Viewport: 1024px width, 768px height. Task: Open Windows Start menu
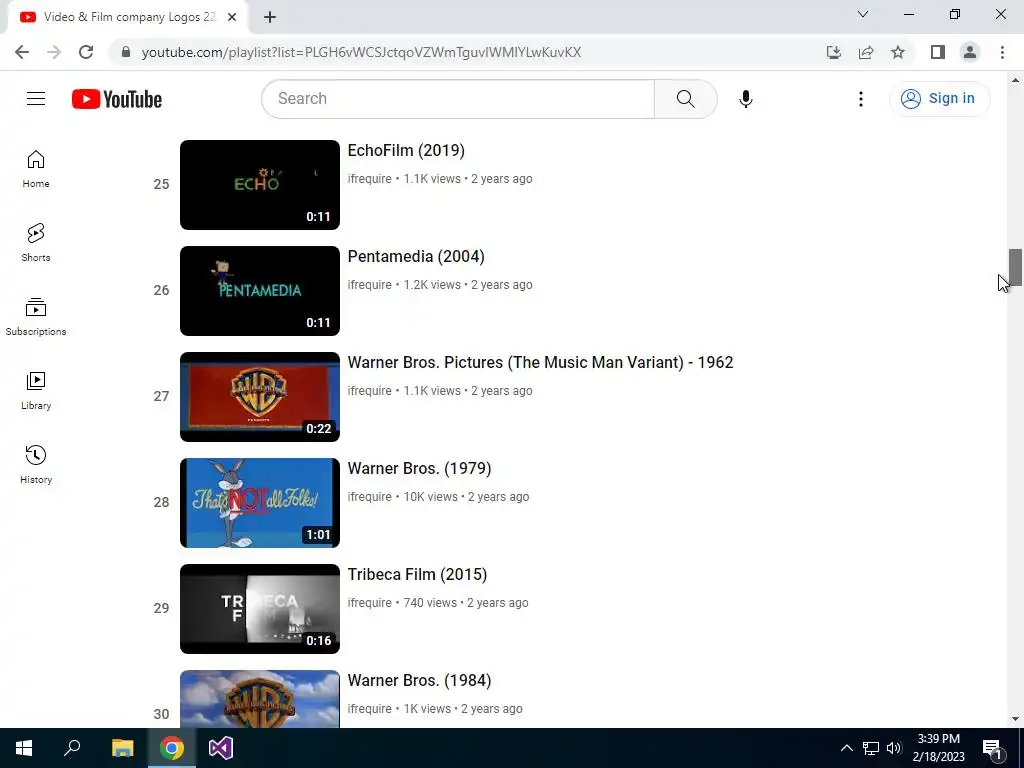24,748
